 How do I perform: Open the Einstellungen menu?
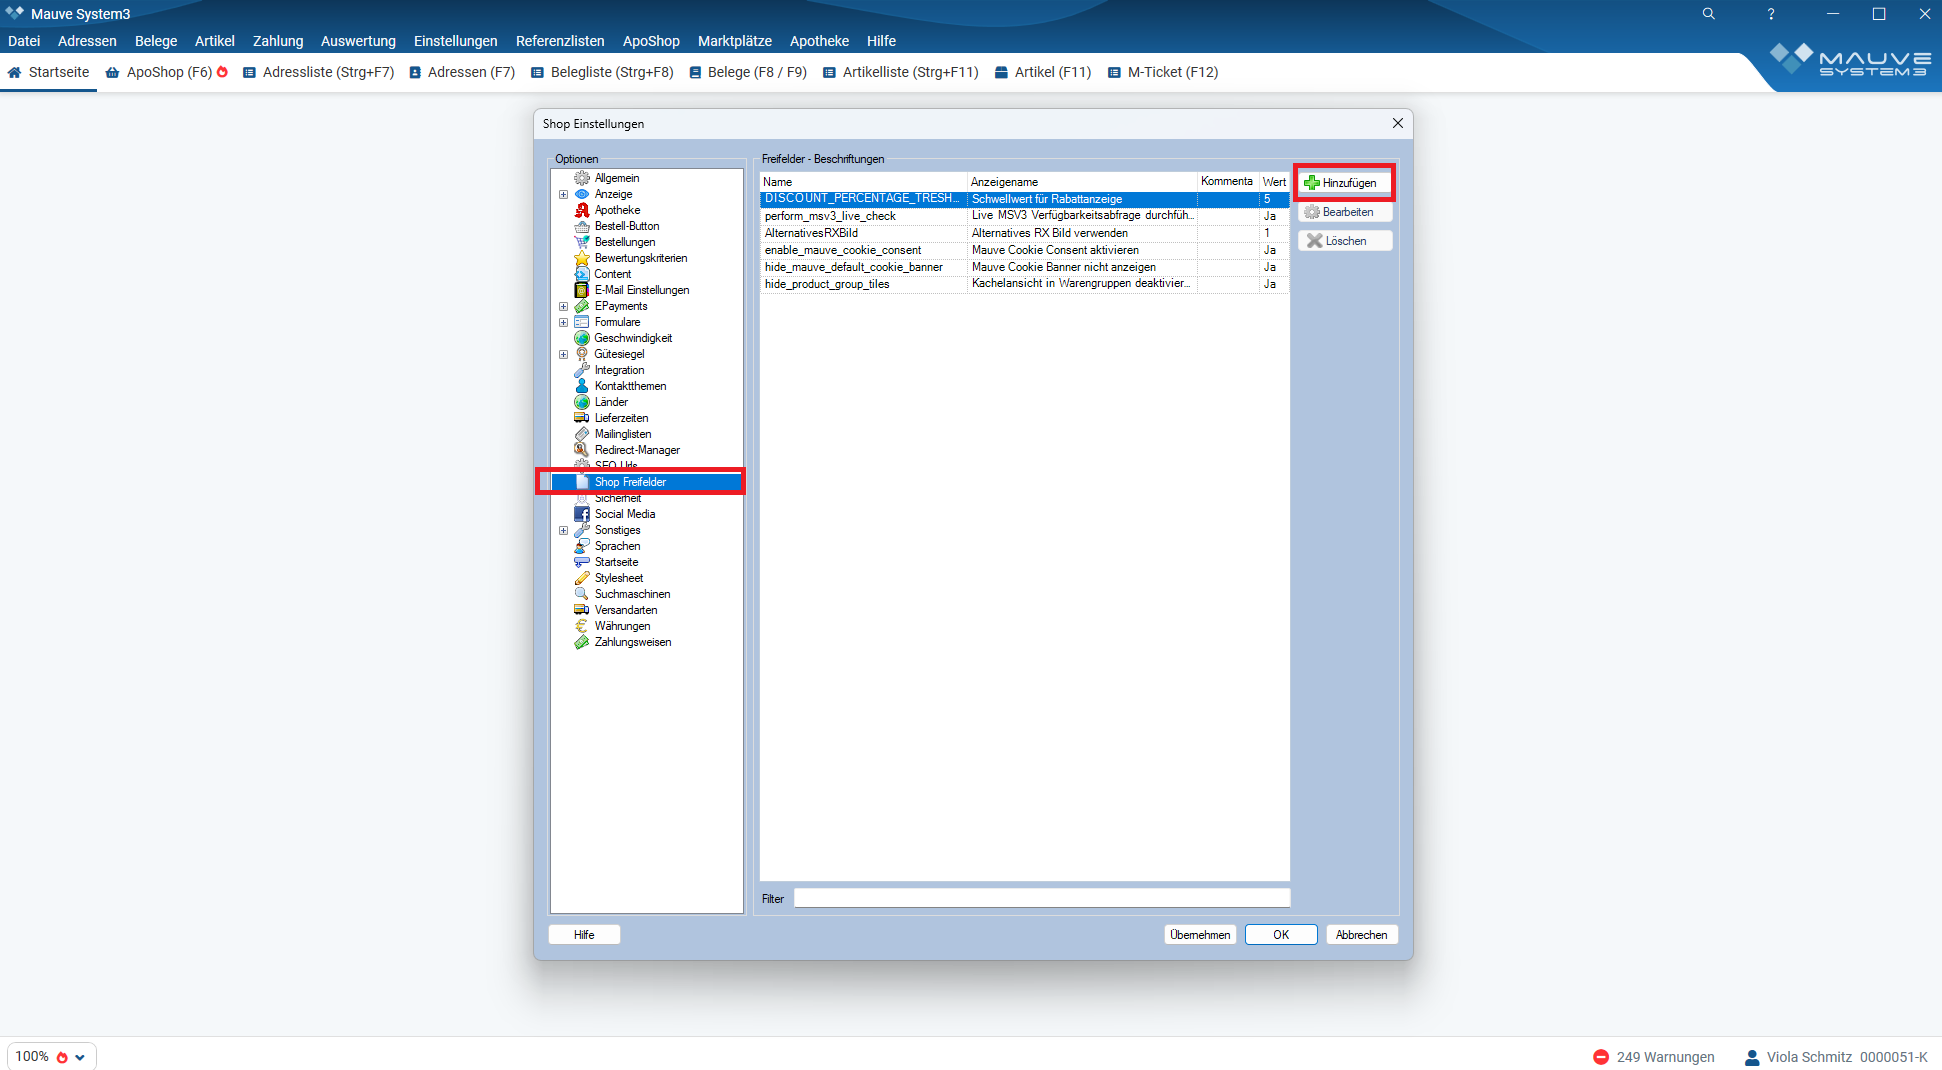click(456, 41)
